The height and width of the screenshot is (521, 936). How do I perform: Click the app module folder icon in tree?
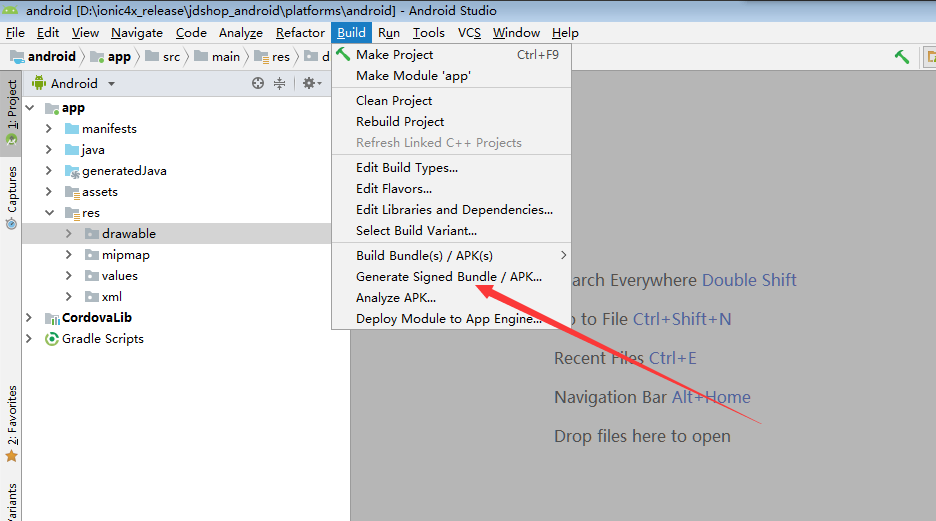[52, 109]
